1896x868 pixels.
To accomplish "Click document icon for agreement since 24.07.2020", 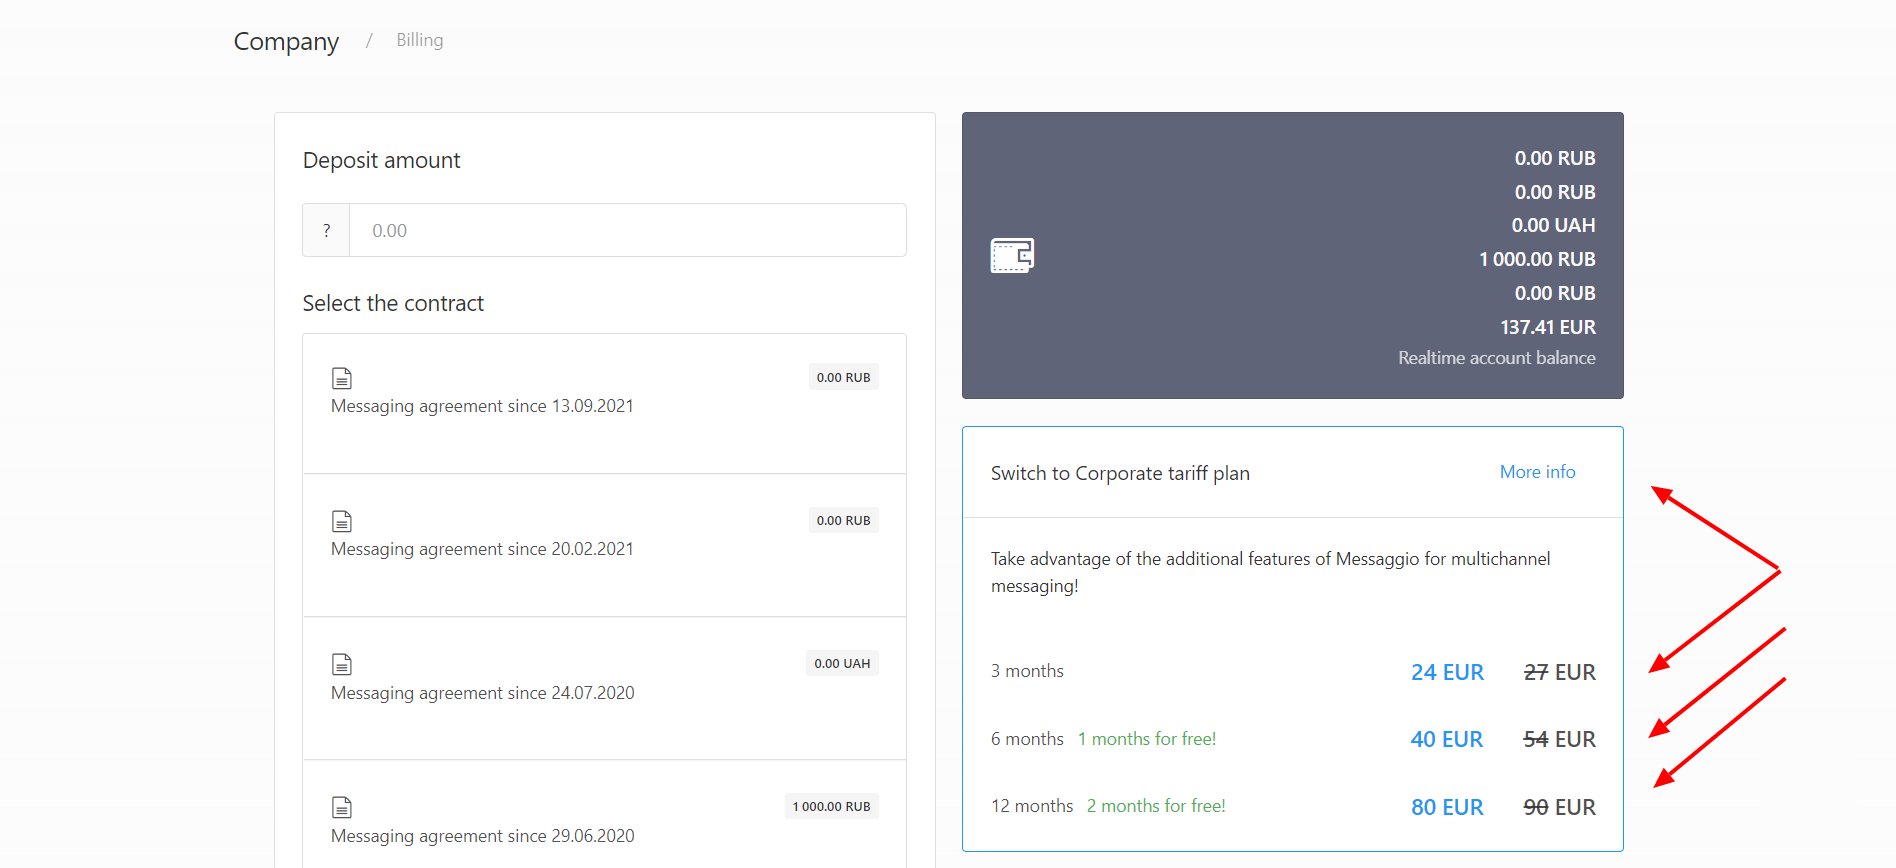I will point(342,664).
